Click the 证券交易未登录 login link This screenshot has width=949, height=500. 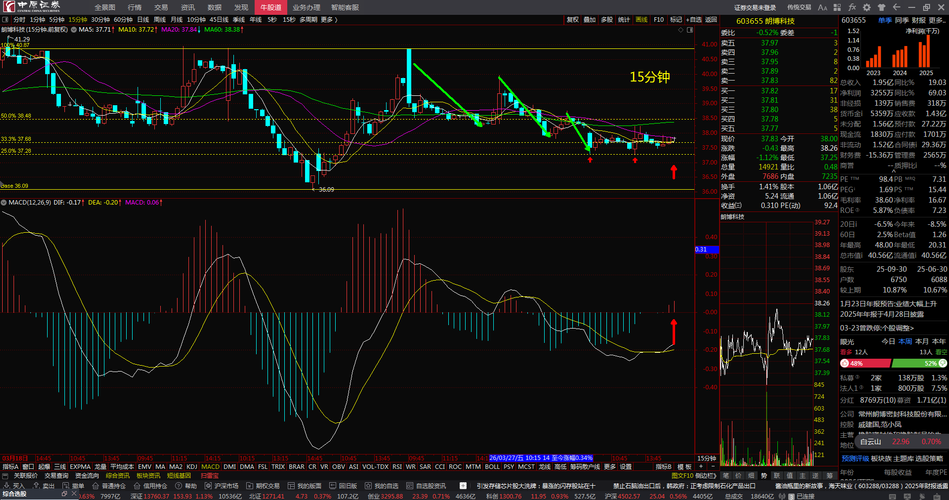tap(755, 7)
